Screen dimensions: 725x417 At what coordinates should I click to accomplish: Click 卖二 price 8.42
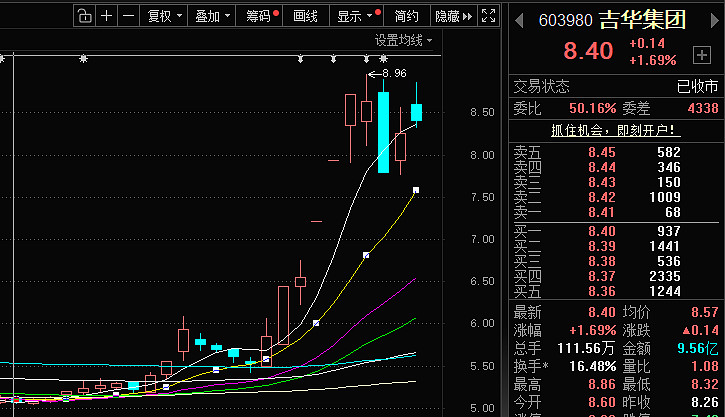coord(602,197)
